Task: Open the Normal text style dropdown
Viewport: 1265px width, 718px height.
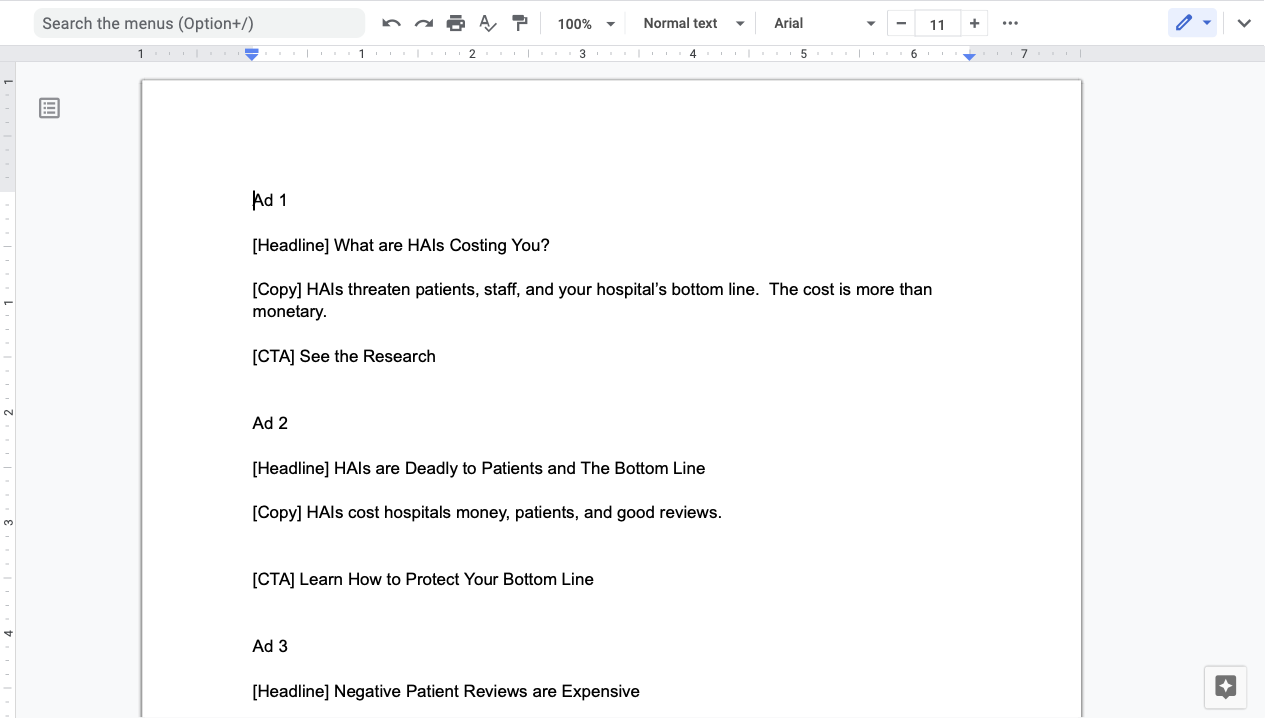Action: (694, 23)
